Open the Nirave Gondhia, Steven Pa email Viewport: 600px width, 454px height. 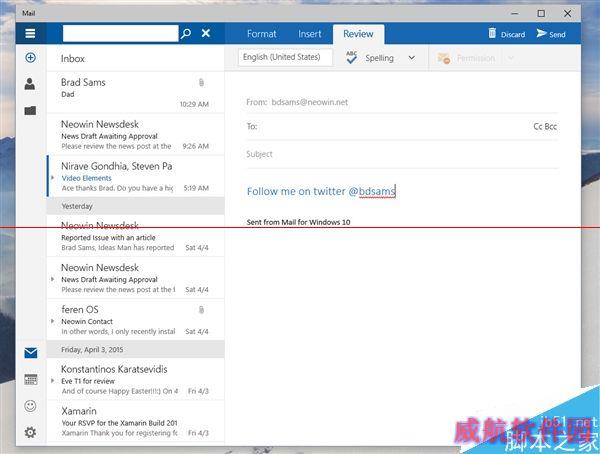tap(135, 176)
